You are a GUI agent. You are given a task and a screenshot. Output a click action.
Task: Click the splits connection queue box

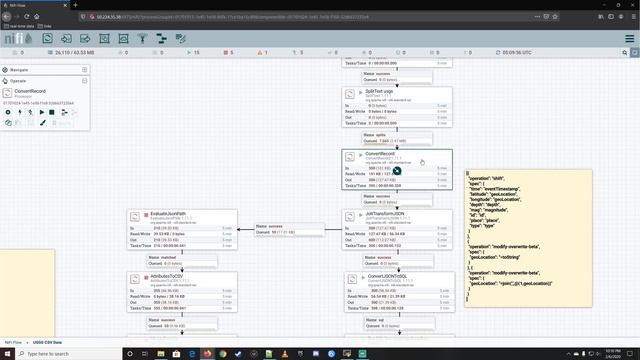click(x=397, y=138)
